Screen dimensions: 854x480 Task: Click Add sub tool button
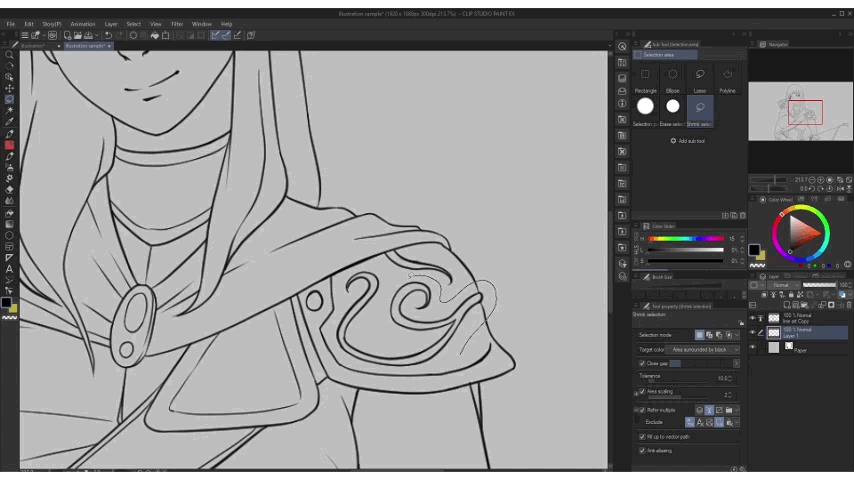click(x=687, y=141)
